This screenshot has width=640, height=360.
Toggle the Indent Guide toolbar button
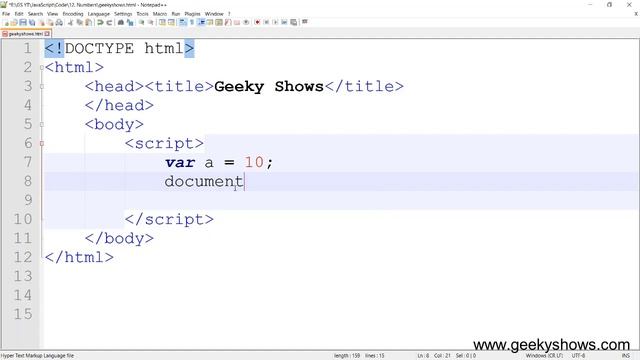click(x=201, y=22)
